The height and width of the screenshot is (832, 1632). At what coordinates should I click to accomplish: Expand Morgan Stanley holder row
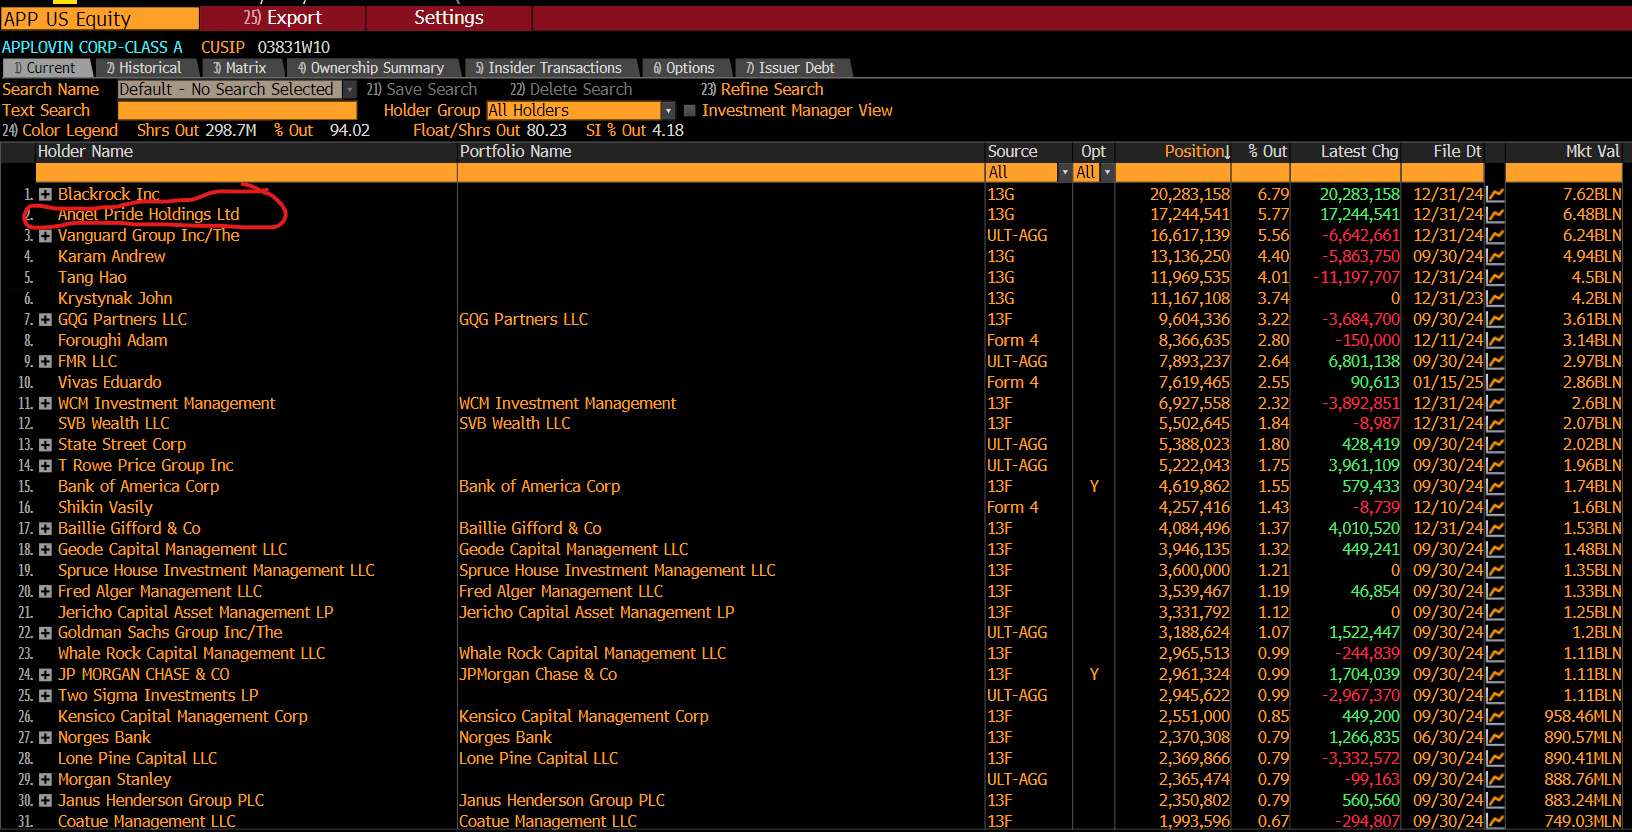point(45,780)
